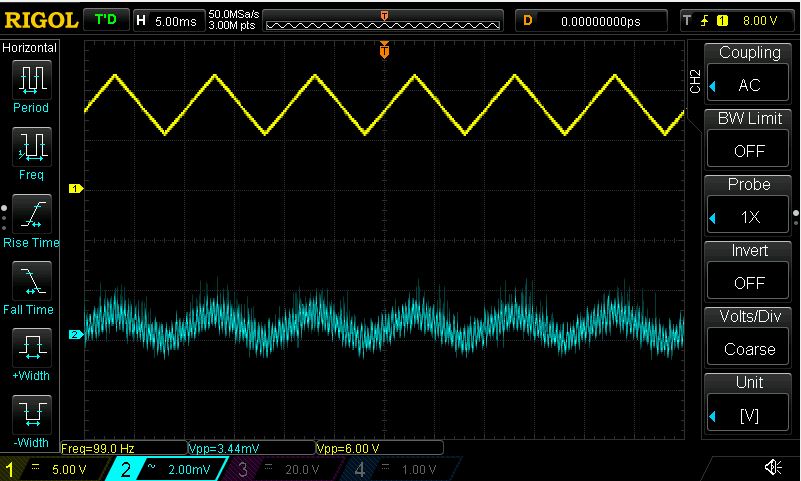
Task: Click the orange trigger position marker
Action: pos(384,50)
